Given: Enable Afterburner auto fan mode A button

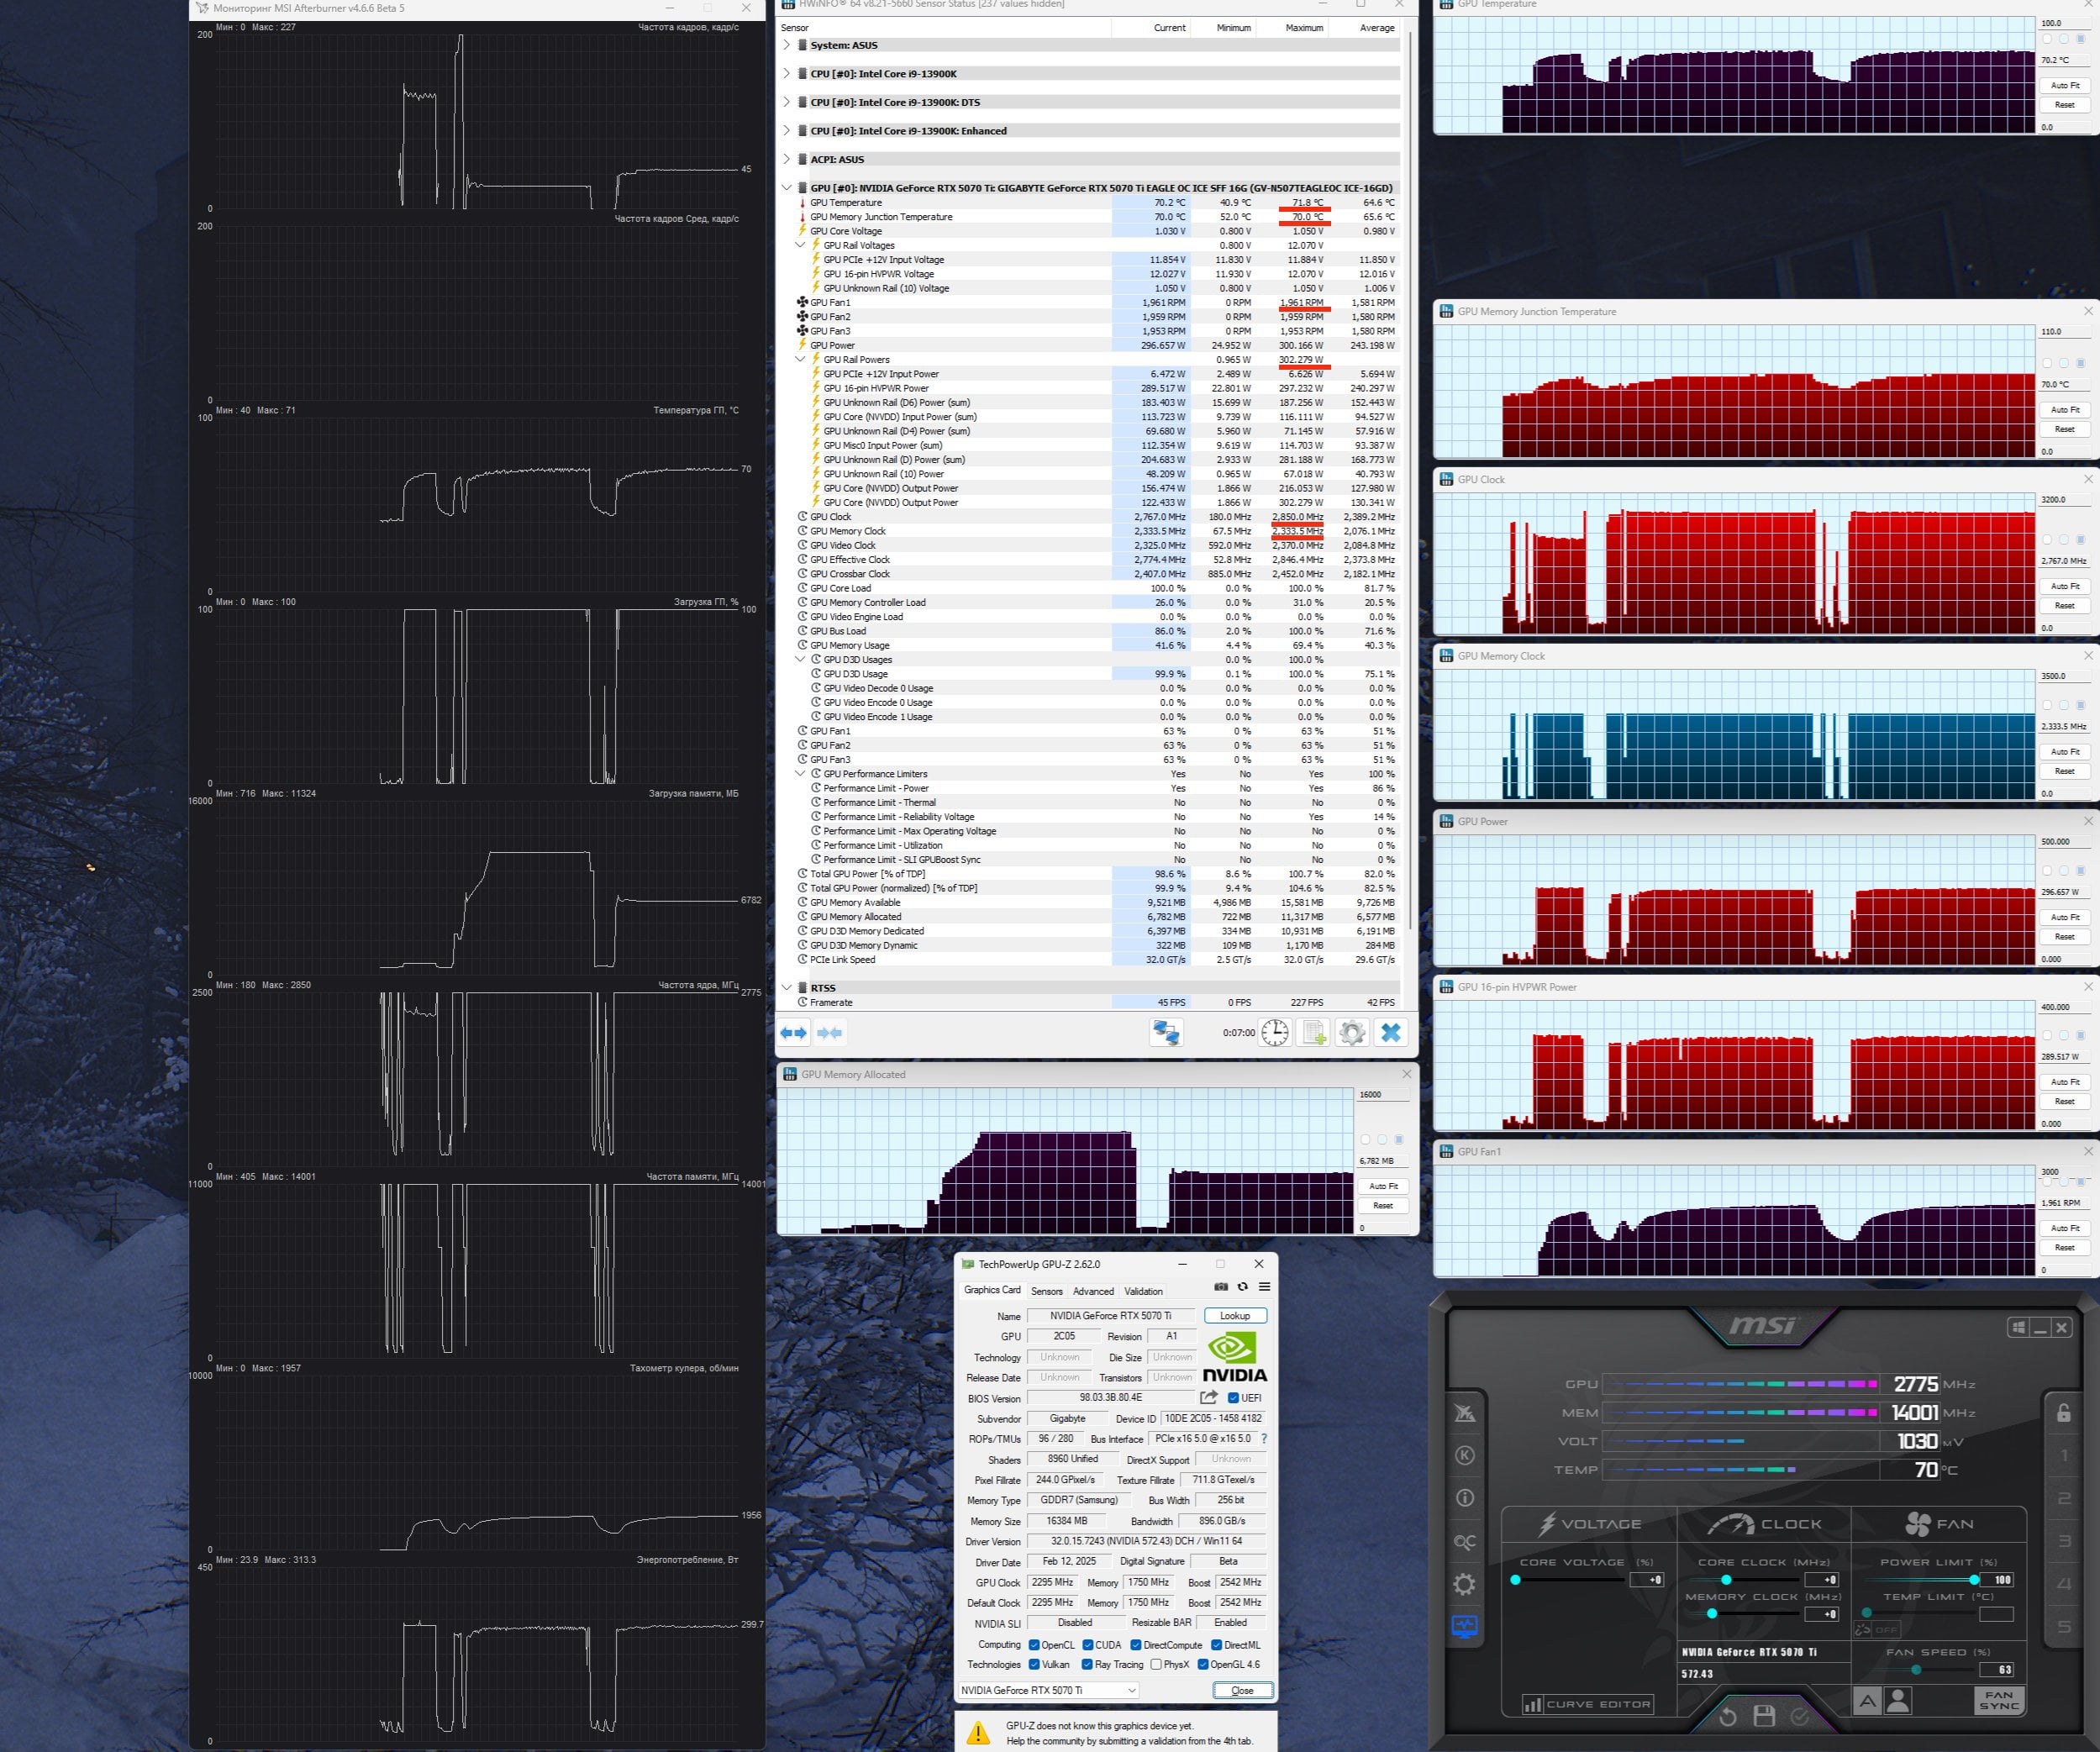Looking at the screenshot, I should (x=1867, y=1700).
